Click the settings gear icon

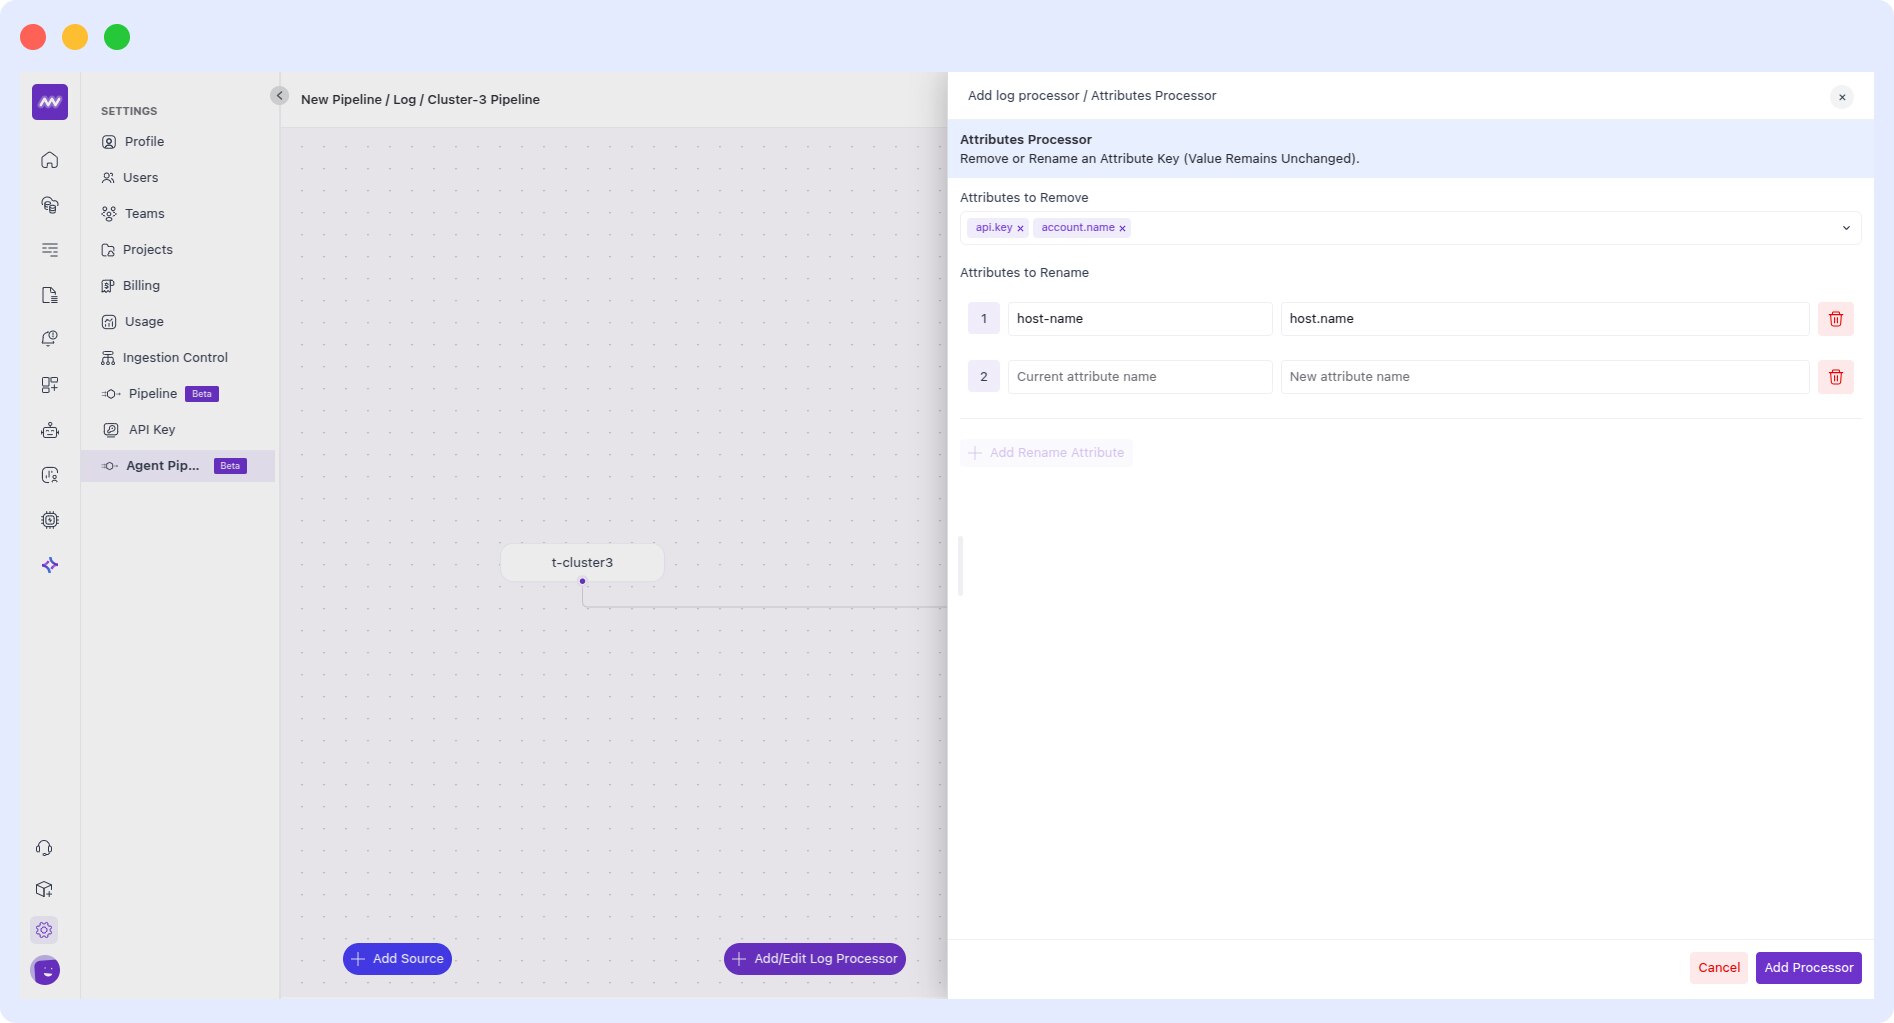tap(44, 930)
